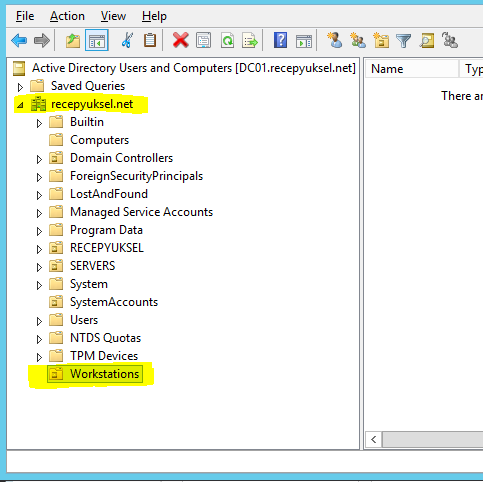This screenshot has width=483, height=482.
Task: Open the View menu
Action: (113, 16)
